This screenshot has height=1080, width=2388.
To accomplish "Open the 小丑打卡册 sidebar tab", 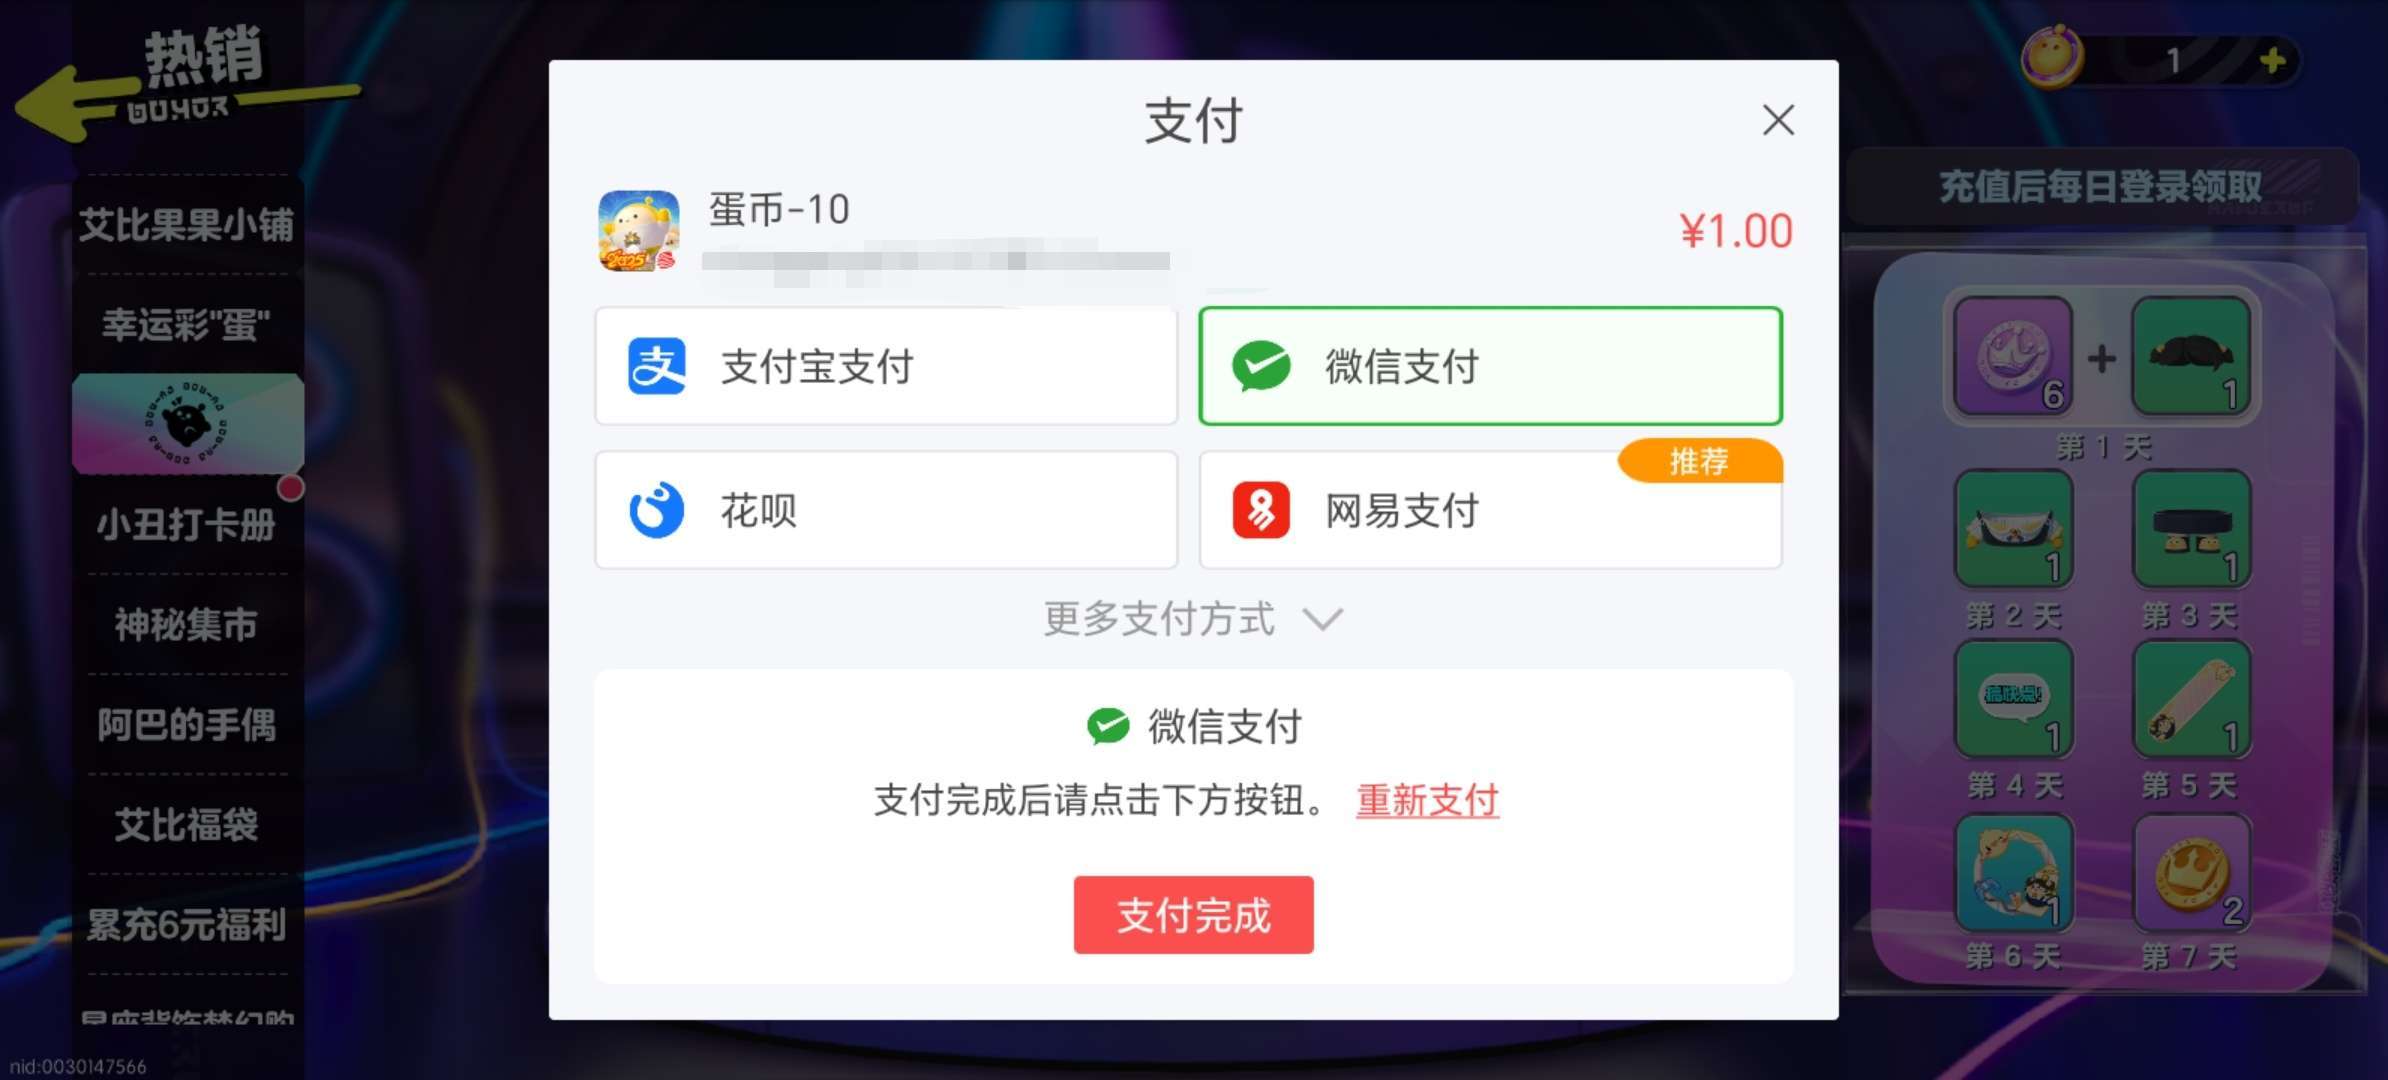I will pyautogui.click(x=187, y=525).
